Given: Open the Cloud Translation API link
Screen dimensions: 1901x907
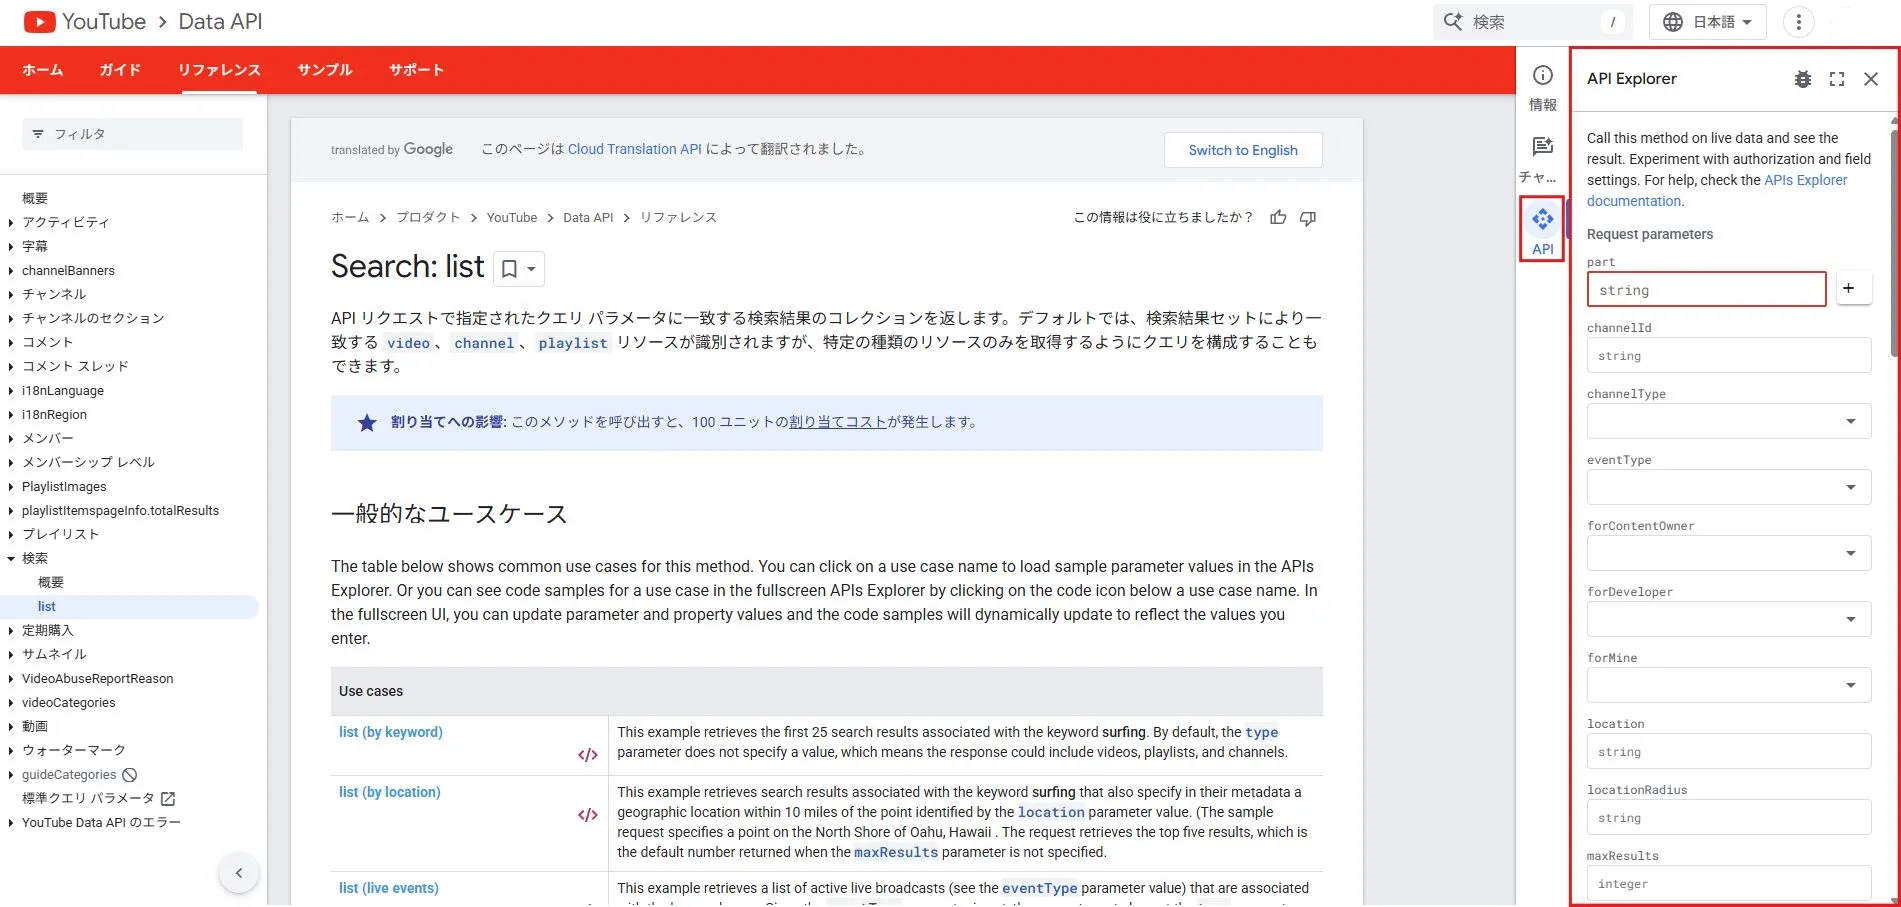Looking at the screenshot, I should pos(635,149).
